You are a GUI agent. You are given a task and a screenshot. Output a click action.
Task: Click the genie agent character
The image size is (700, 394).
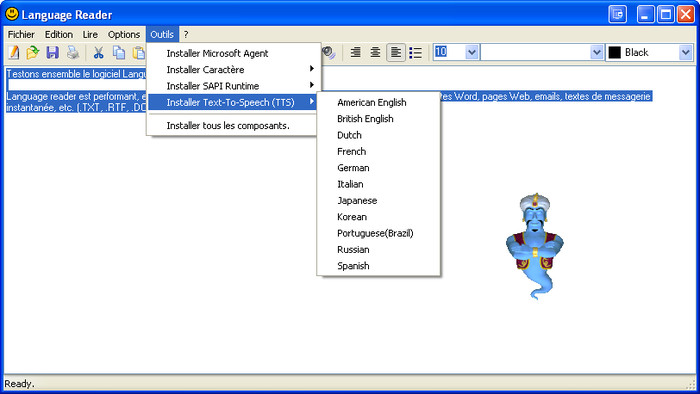534,246
